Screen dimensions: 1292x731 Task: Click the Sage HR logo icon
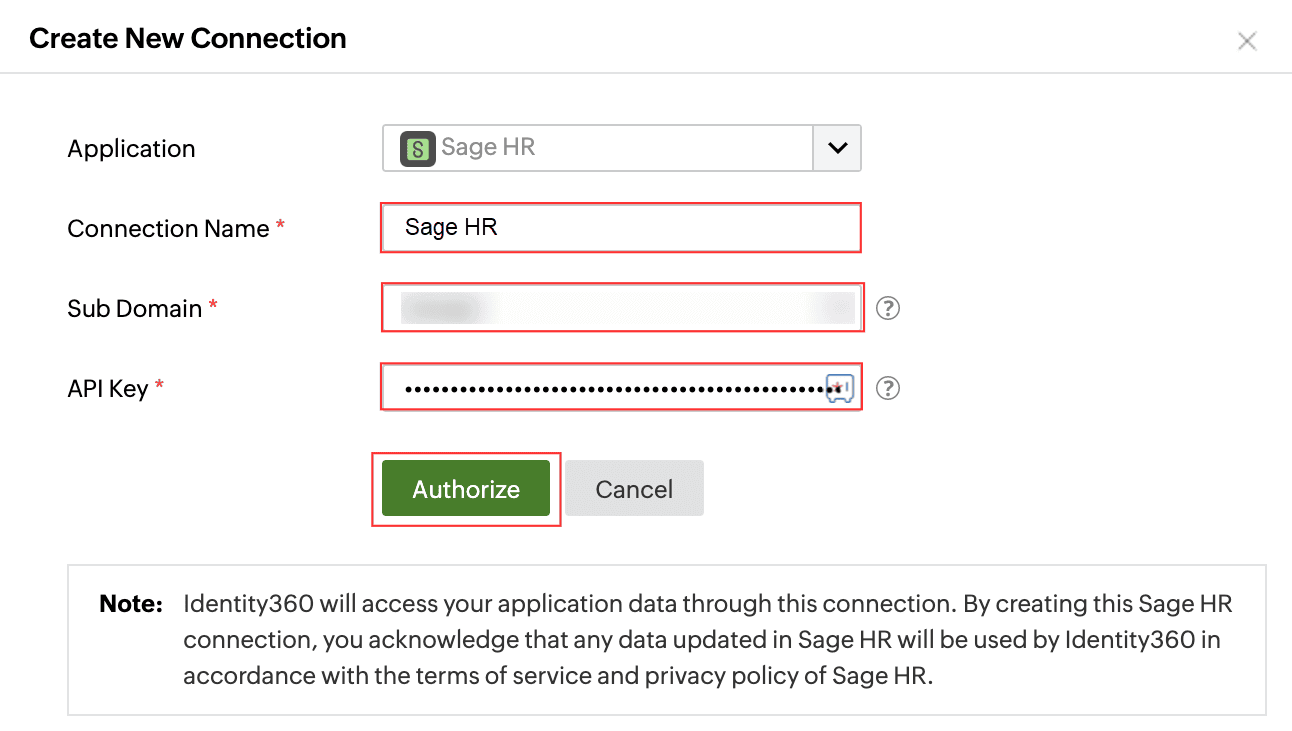(418, 148)
